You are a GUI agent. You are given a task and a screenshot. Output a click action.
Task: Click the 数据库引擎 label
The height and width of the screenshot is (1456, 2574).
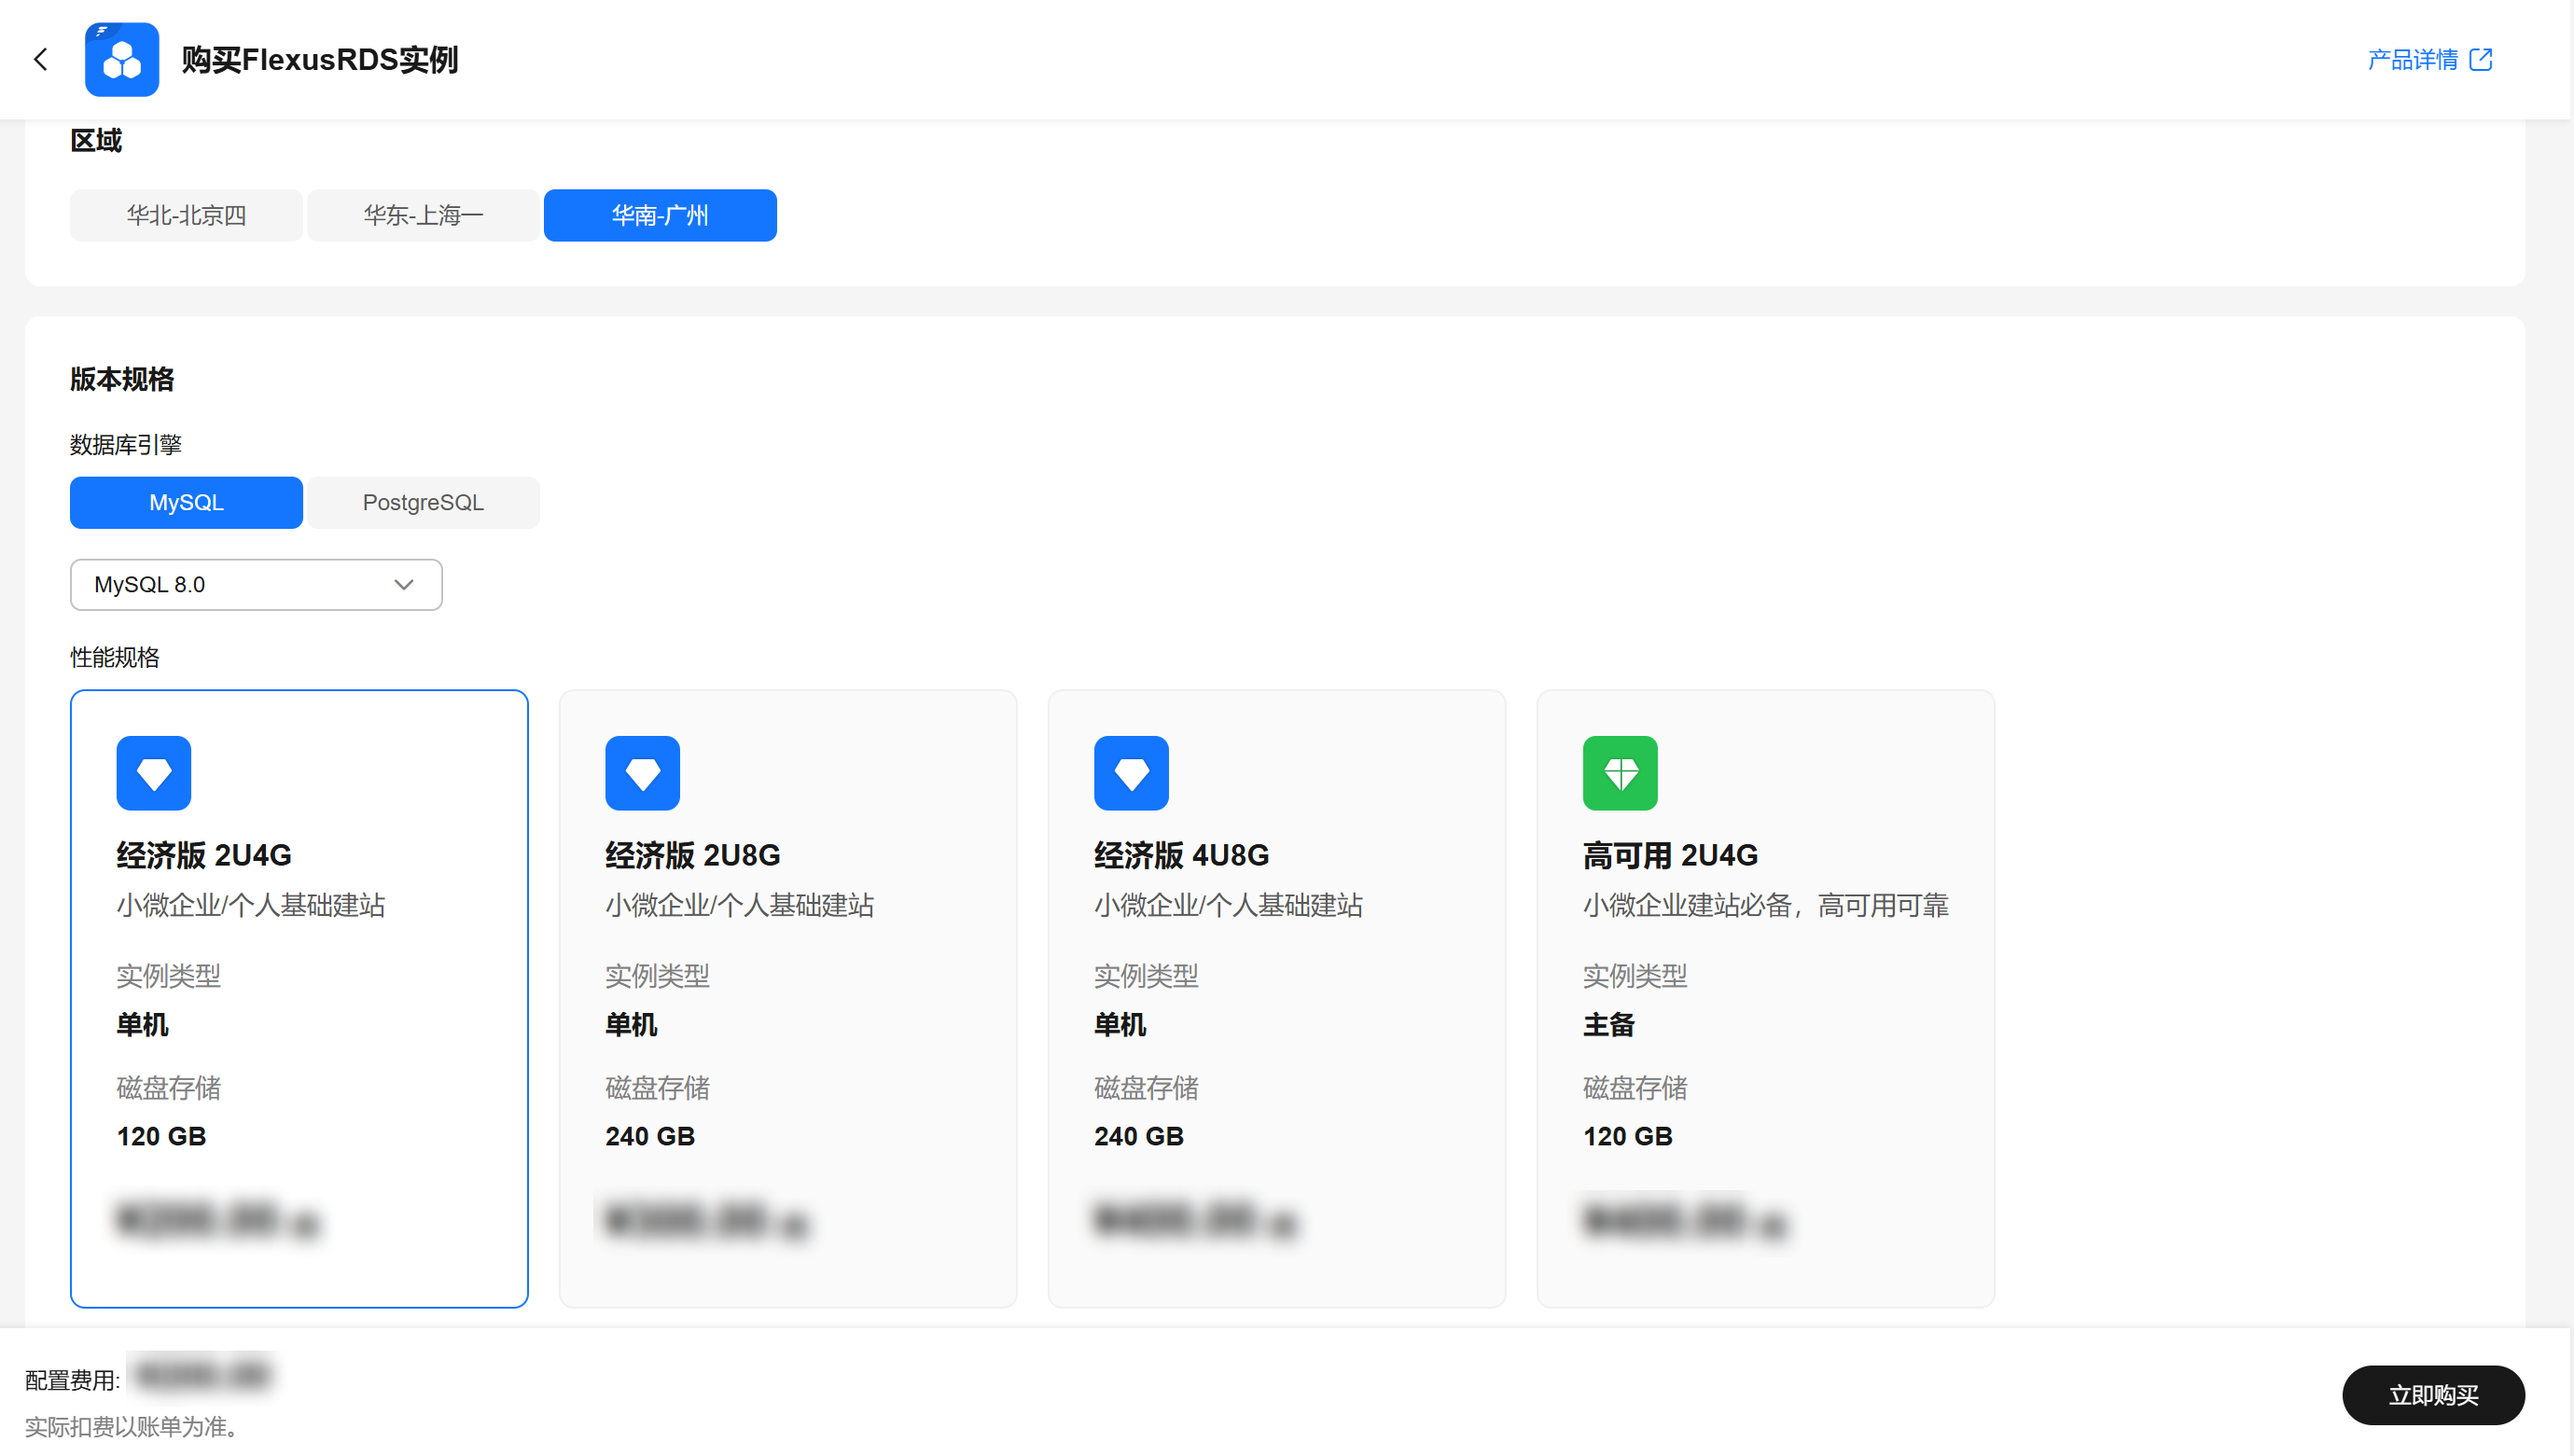point(126,445)
